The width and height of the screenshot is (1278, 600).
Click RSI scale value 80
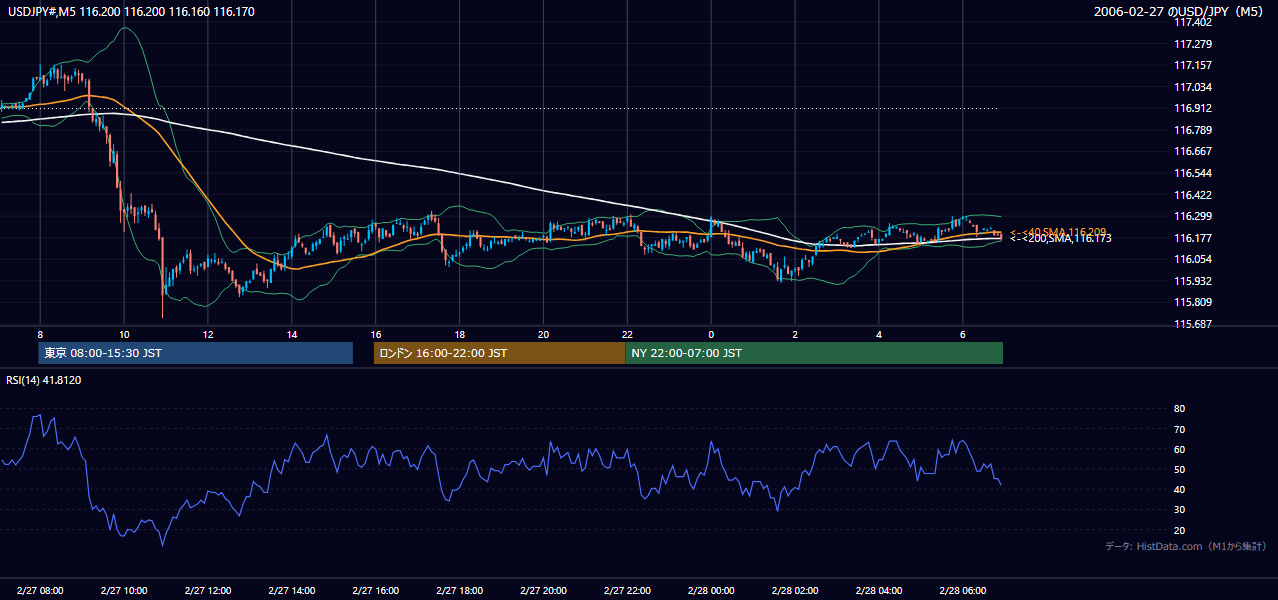pos(1179,409)
